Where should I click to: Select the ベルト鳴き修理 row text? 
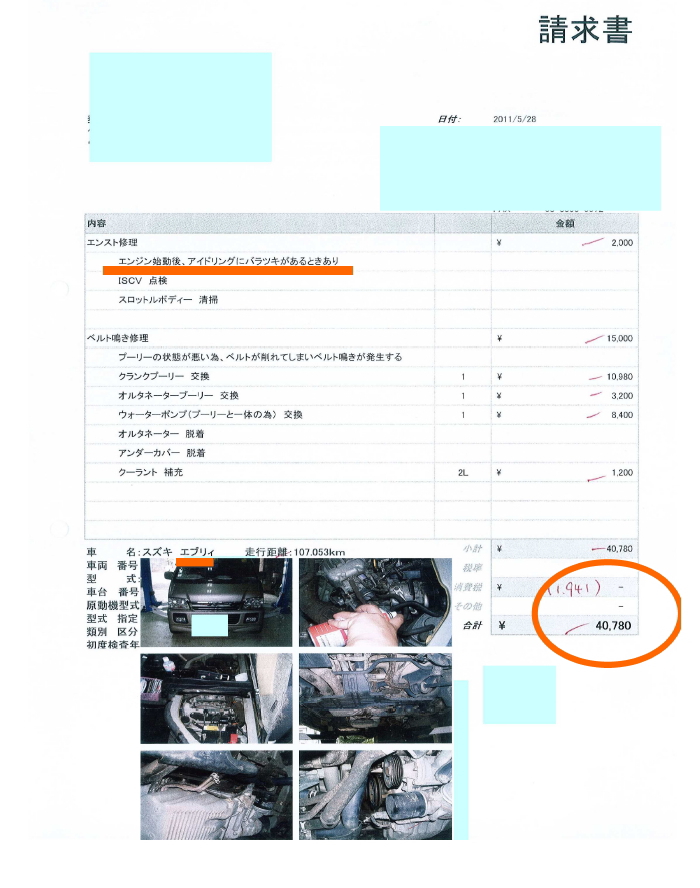click(117, 338)
